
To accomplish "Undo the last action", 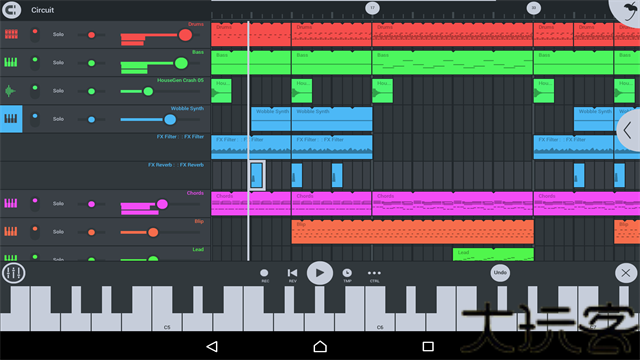I will pyautogui.click(x=500, y=273).
